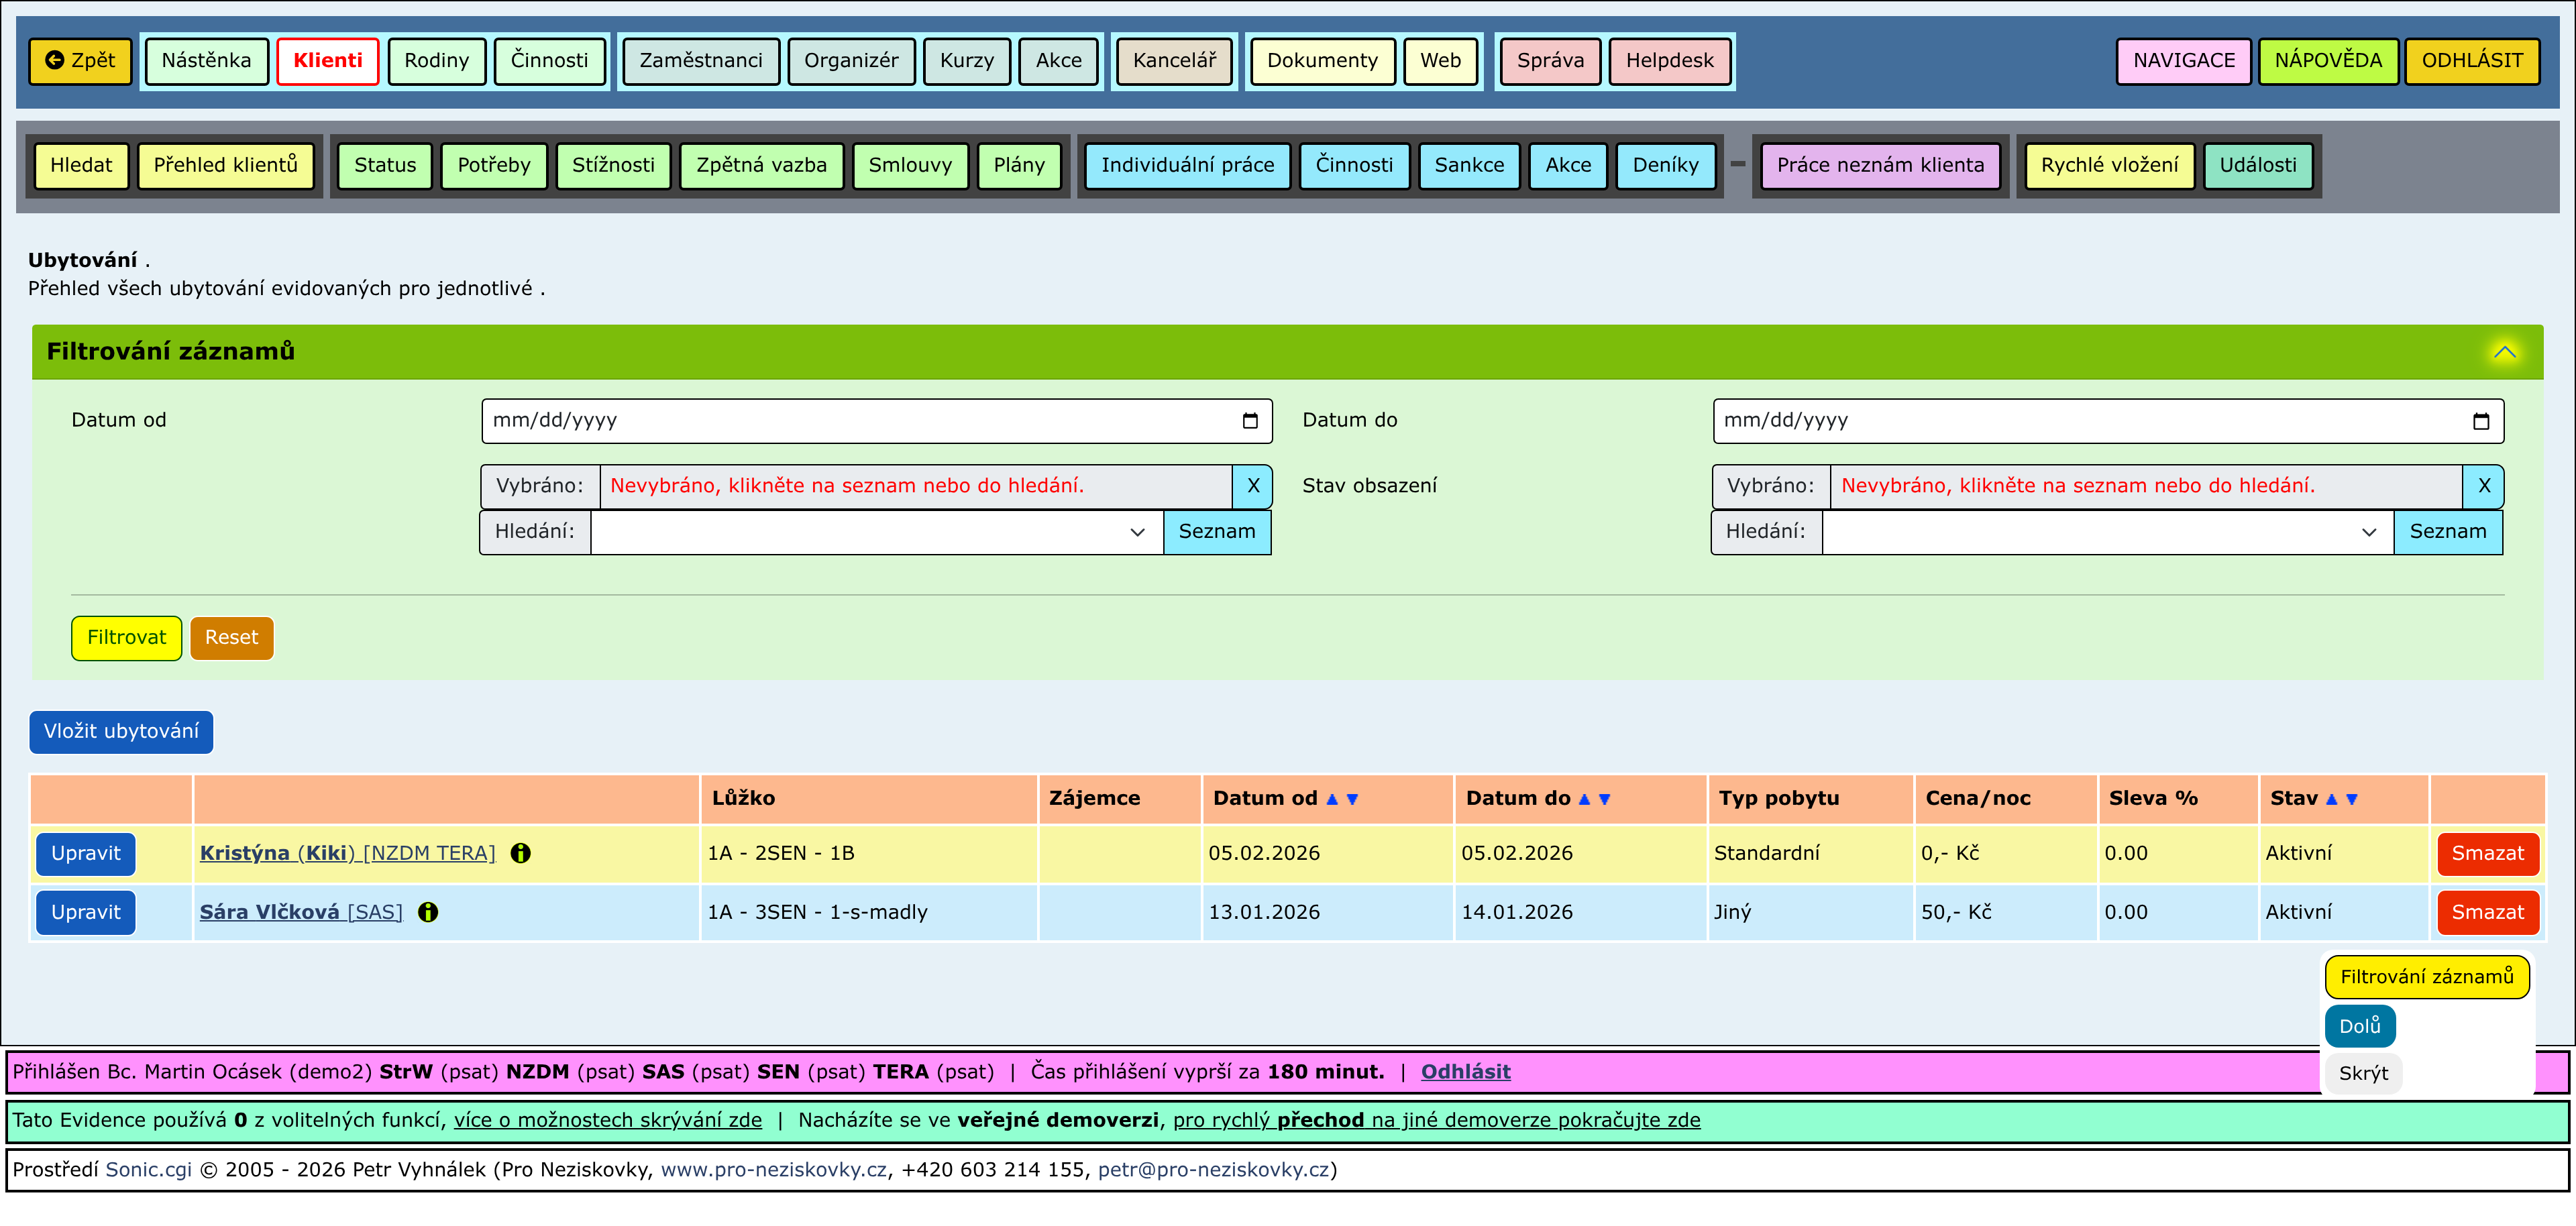
Task: Open calendar picker in Datum od field
Action: pos(1250,421)
